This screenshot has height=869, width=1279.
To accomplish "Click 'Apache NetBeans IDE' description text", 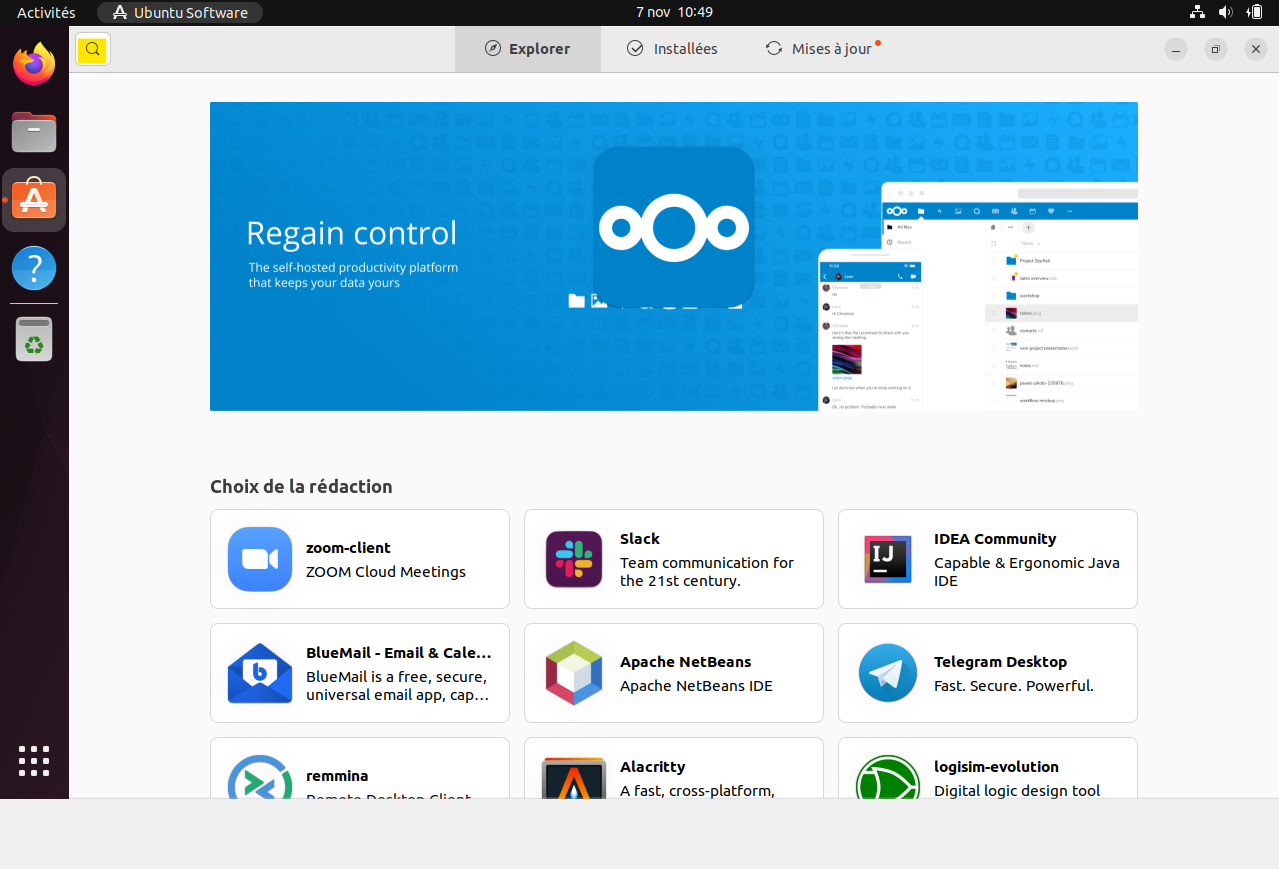I will 696,686.
